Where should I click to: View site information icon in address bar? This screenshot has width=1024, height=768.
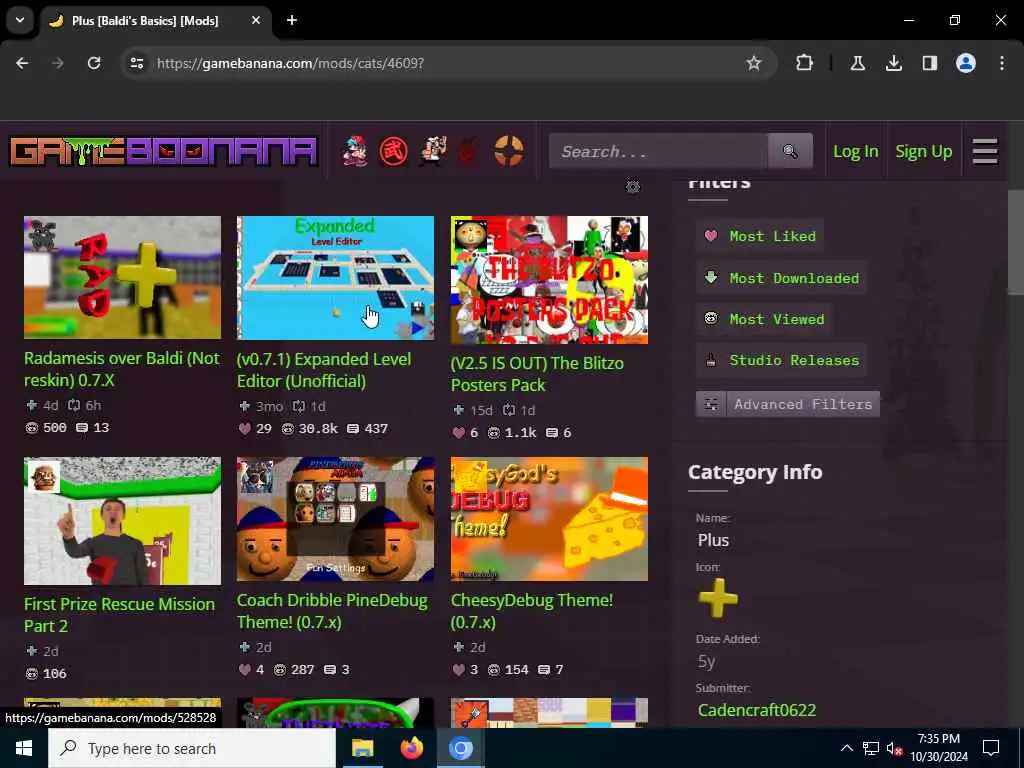click(136, 63)
